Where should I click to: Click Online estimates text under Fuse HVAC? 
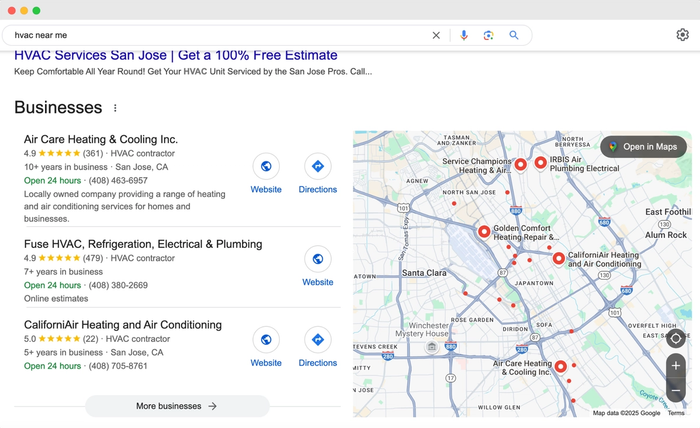(x=56, y=299)
